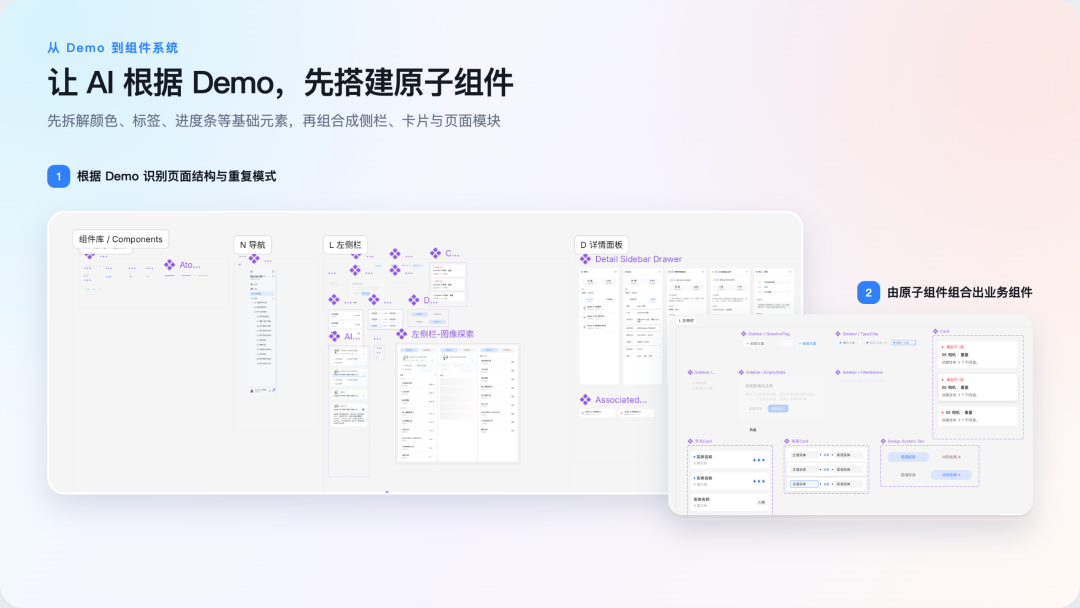The width and height of the screenshot is (1080, 608).
Task: Click the component icon beside 'D...'
Action: (413, 300)
